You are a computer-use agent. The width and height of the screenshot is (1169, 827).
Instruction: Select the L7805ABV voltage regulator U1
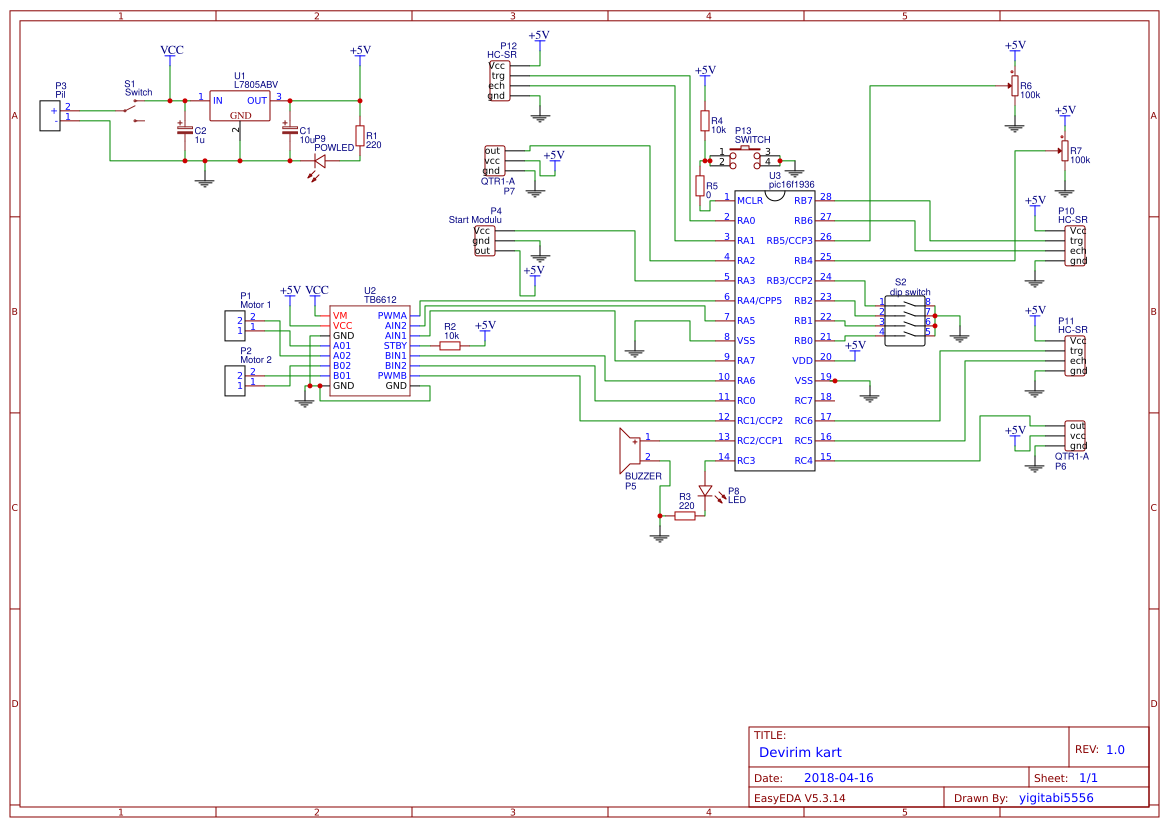tap(238, 107)
